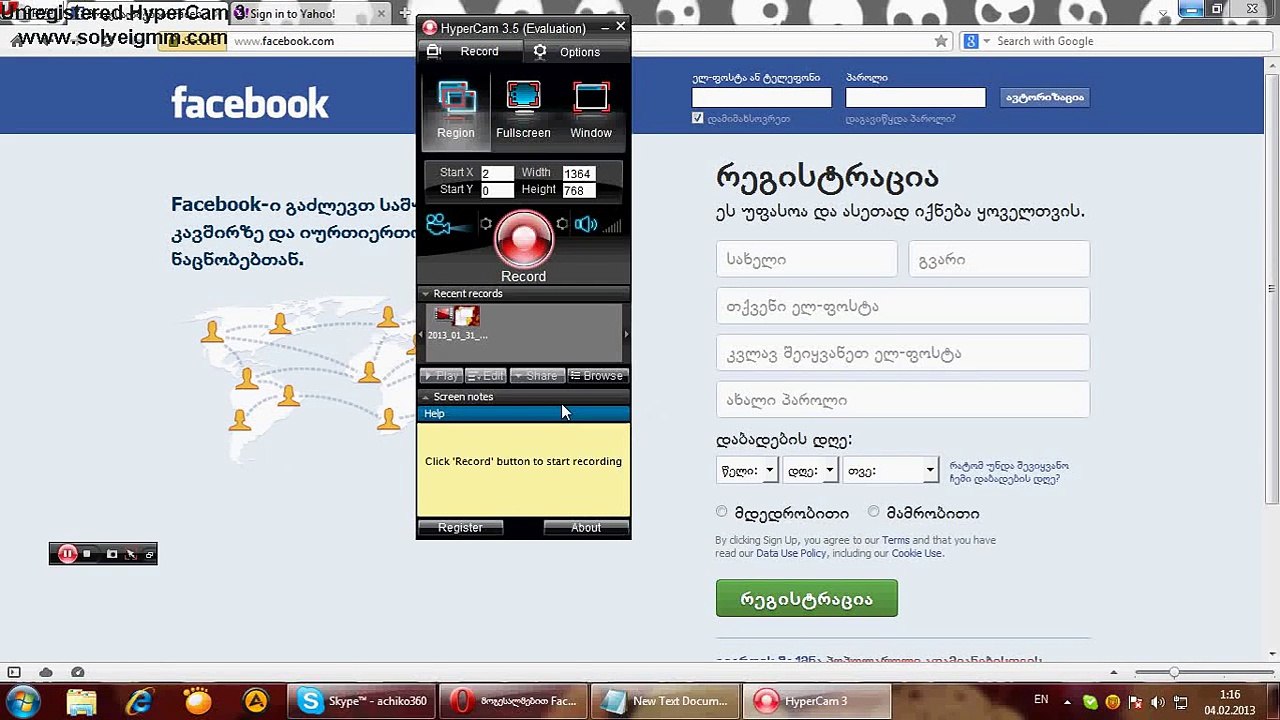Click the new password signup field
This screenshot has height=720, width=1280.
tap(903, 400)
